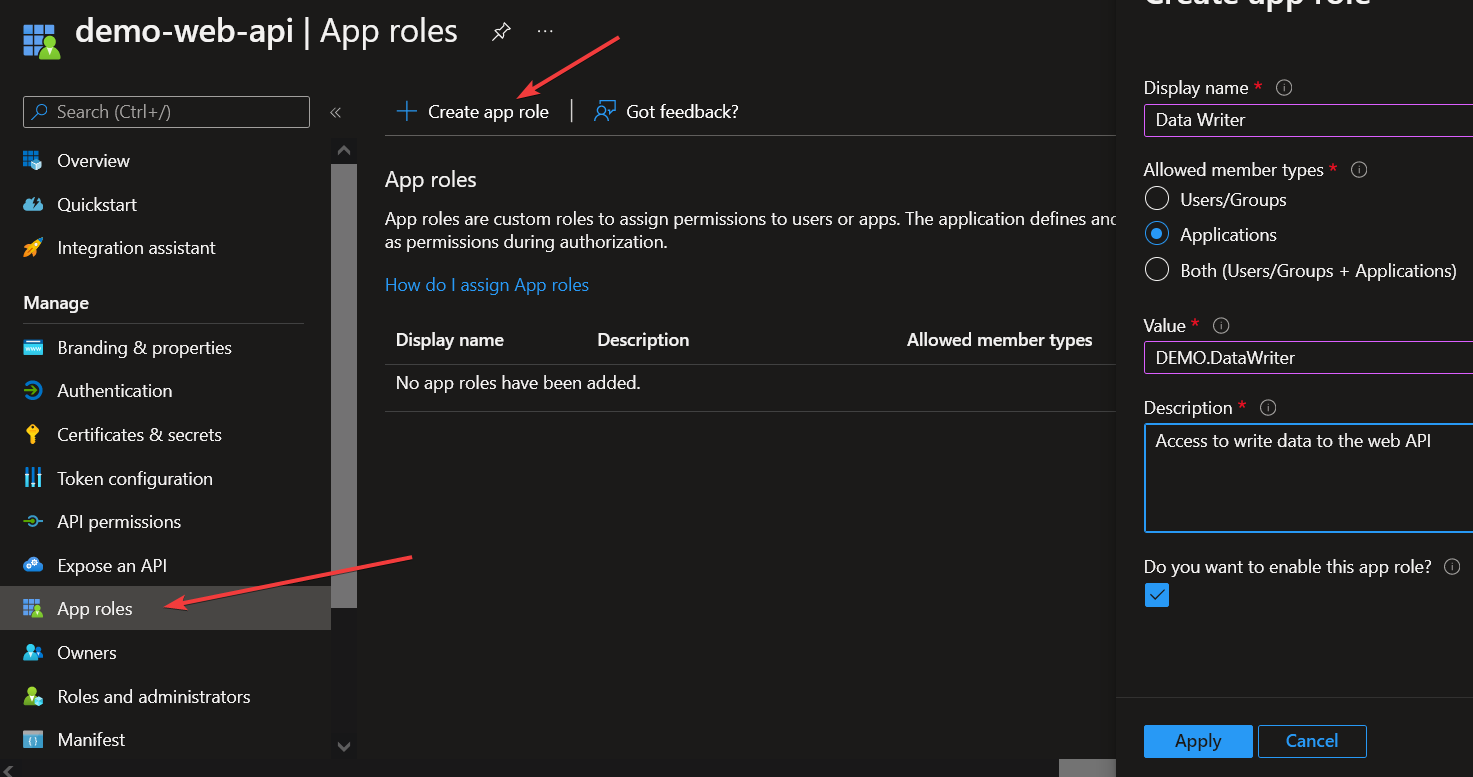The width and height of the screenshot is (1473, 777).
Task: Click the API permissions icon
Action: coord(33,522)
